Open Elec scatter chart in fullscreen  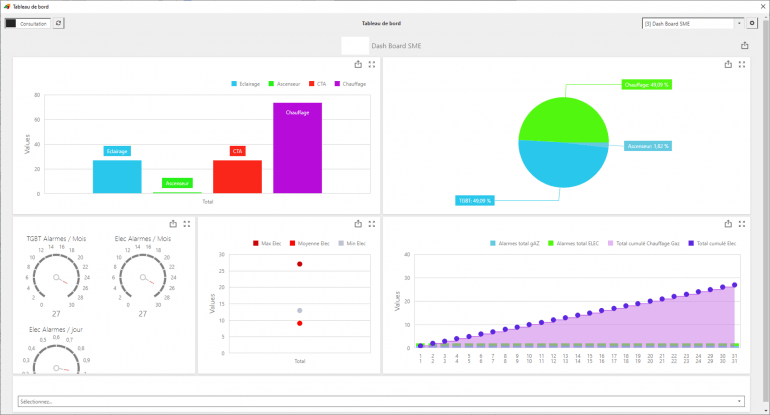coord(372,224)
